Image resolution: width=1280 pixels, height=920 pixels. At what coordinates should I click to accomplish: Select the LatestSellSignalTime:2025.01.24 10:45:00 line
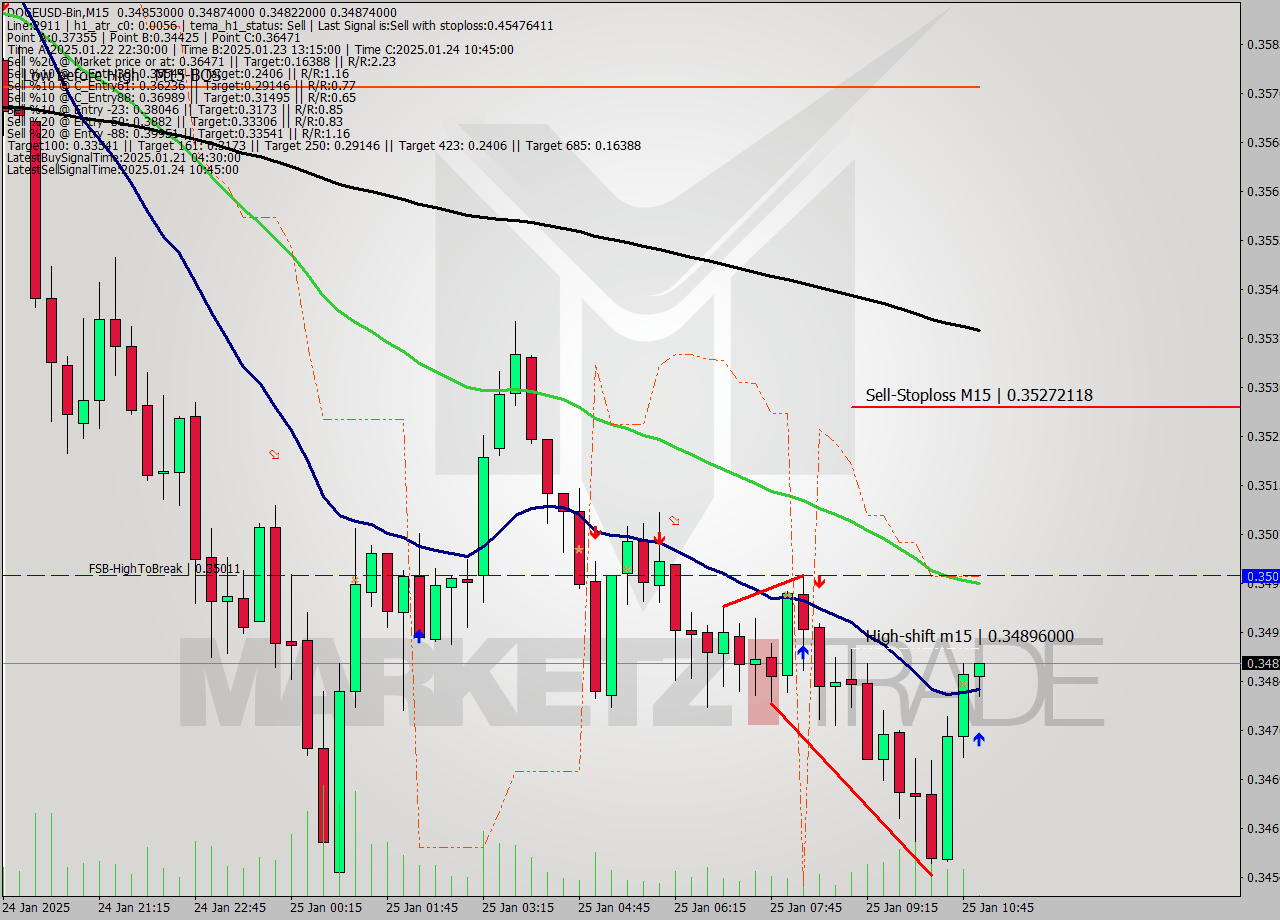[x=124, y=169]
